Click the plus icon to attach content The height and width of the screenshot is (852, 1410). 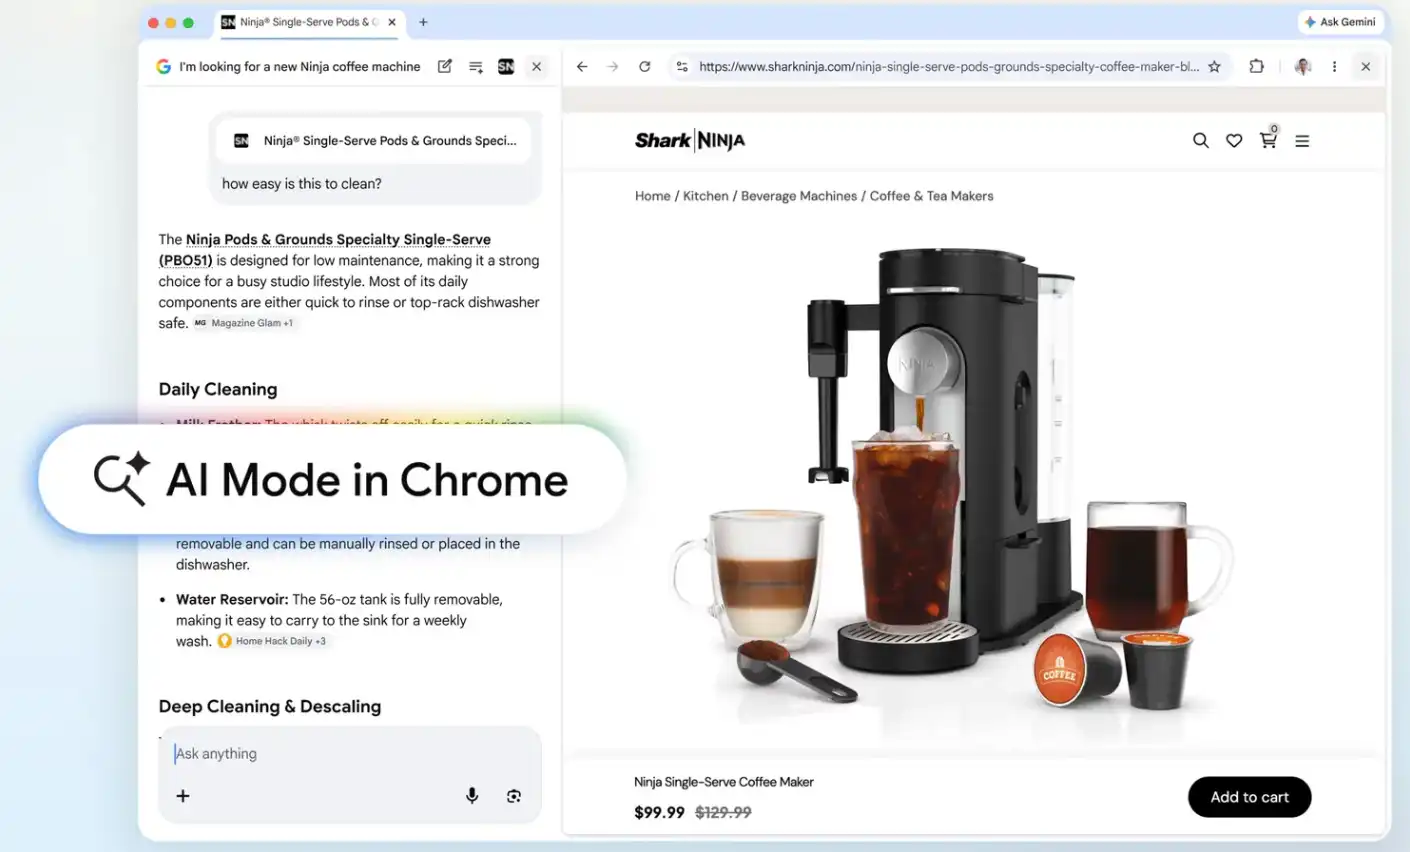182,795
